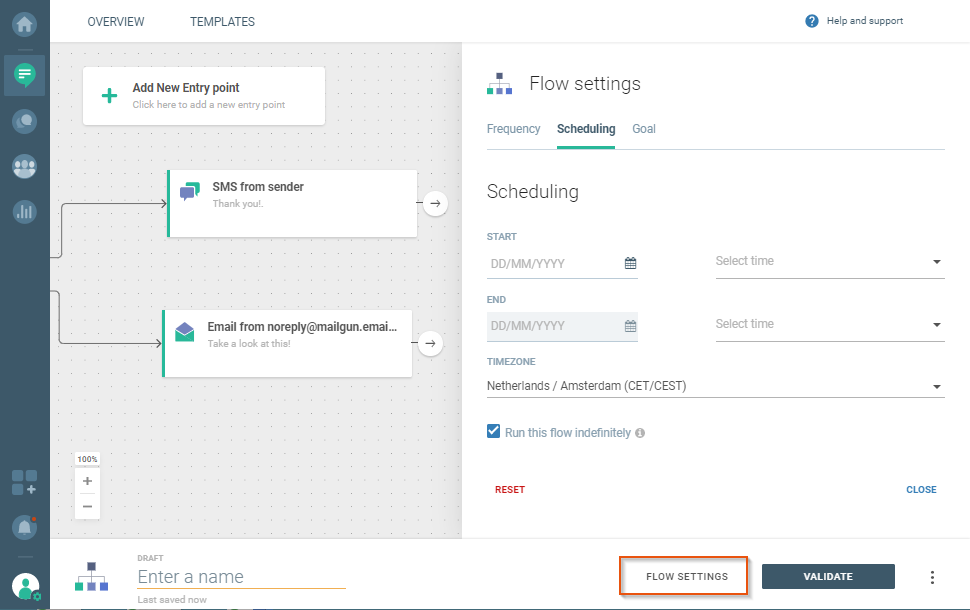
Task: Open the start date calendar picker
Action: click(x=630, y=264)
